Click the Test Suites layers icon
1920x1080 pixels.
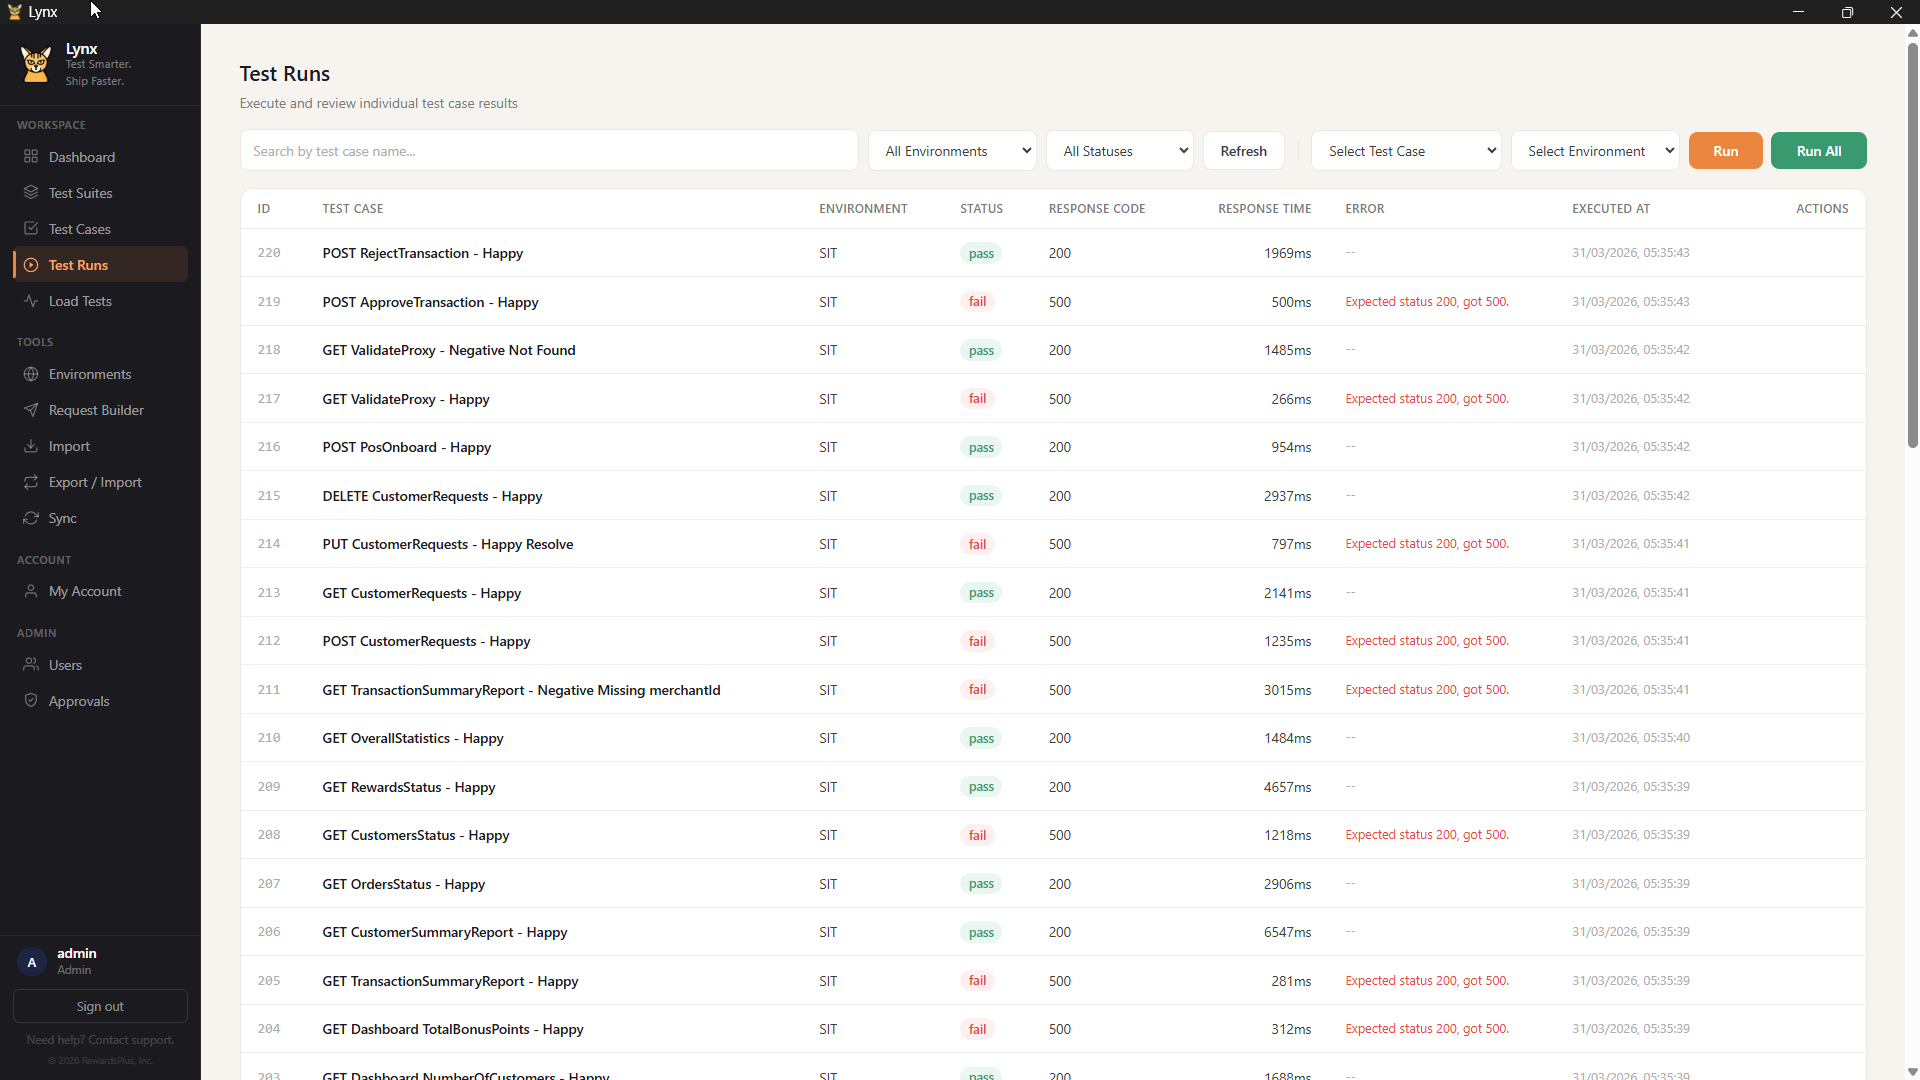click(x=31, y=193)
